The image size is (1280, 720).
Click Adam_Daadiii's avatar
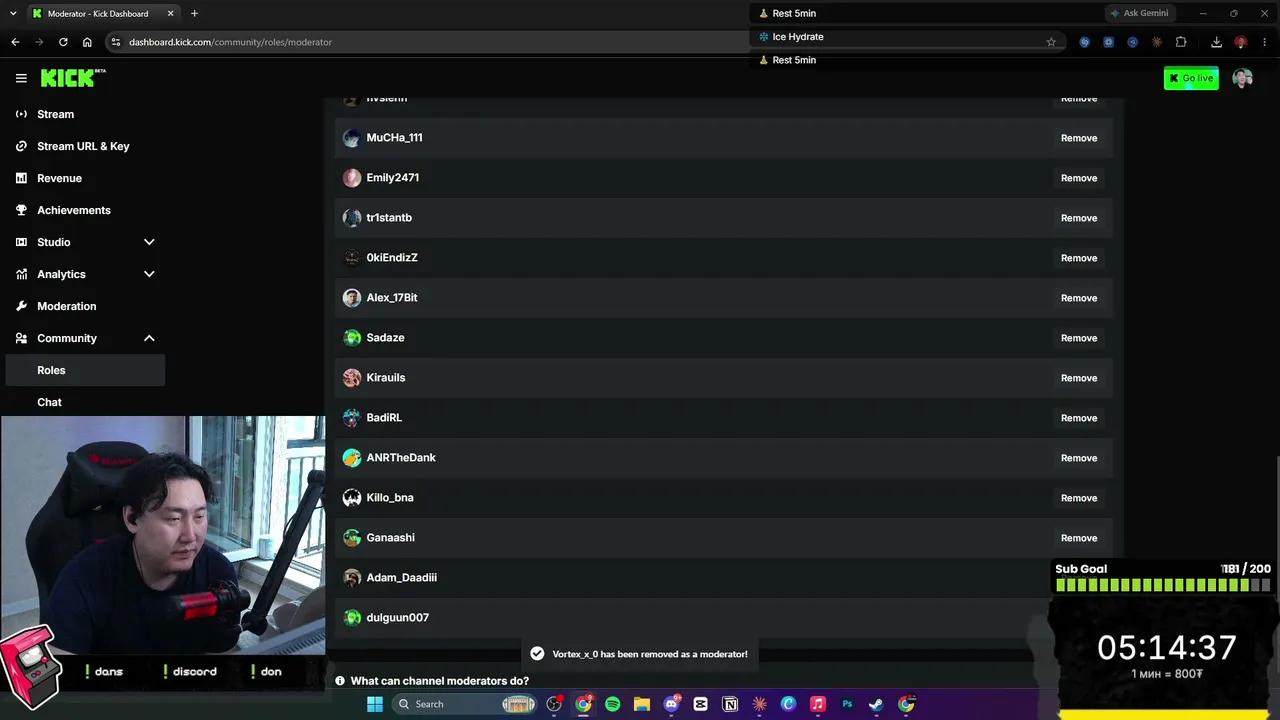(x=352, y=578)
